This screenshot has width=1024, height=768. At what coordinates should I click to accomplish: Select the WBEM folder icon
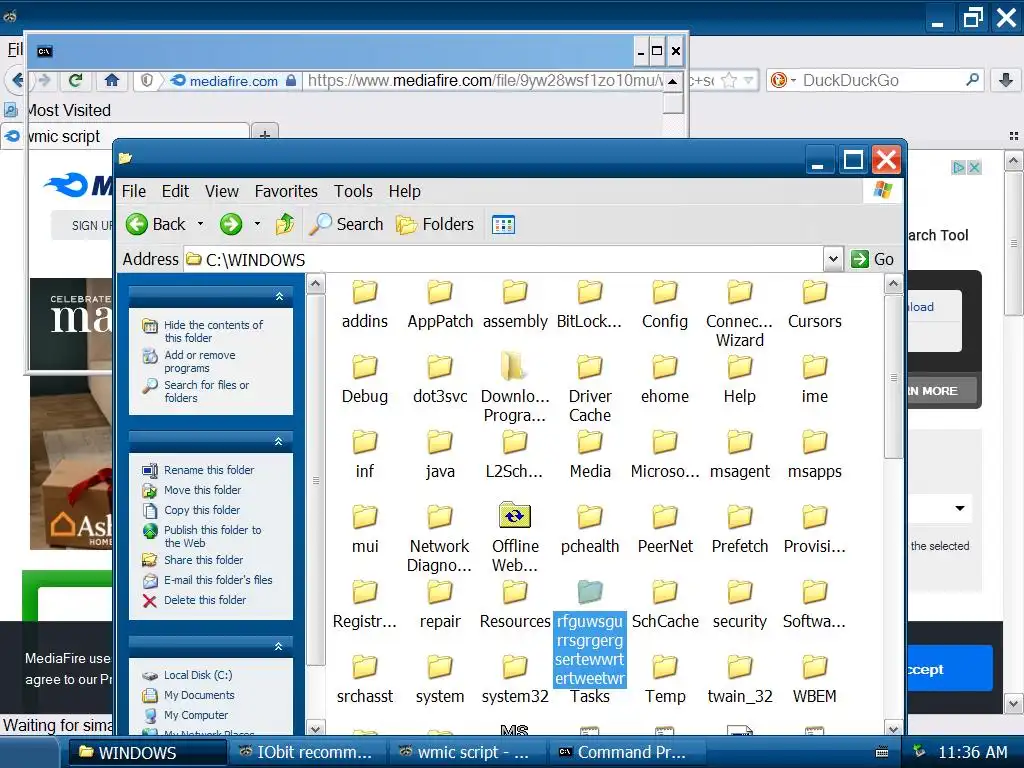click(x=814, y=667)
